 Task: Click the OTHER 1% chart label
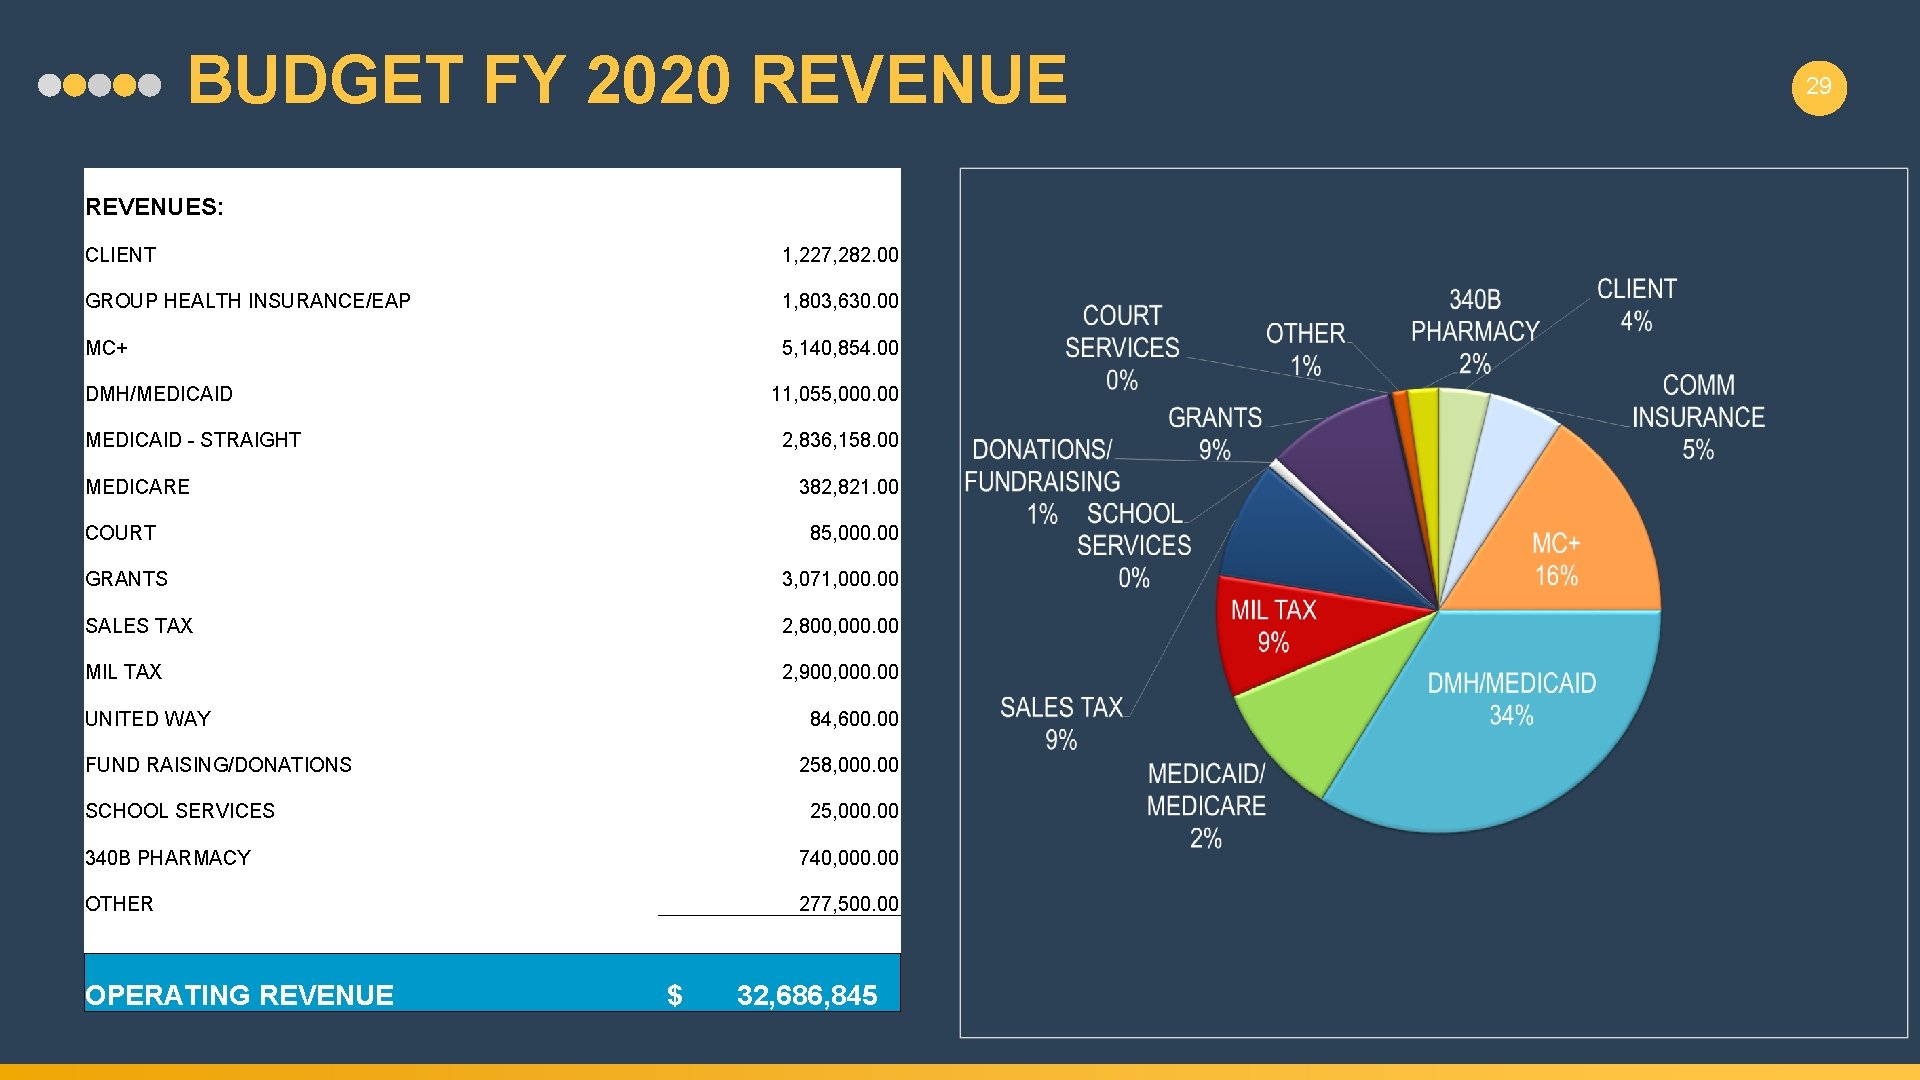click(x=1305, y=349)
